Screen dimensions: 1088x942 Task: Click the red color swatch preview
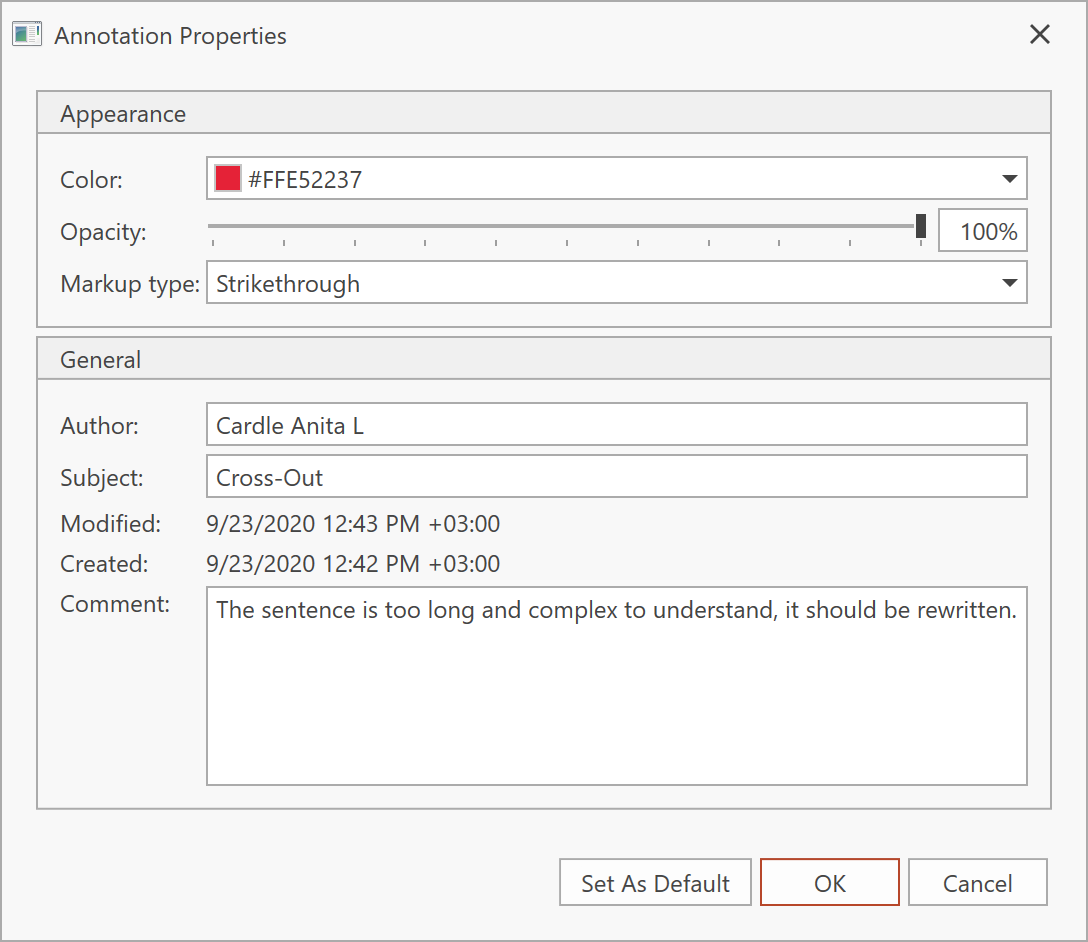228,180
